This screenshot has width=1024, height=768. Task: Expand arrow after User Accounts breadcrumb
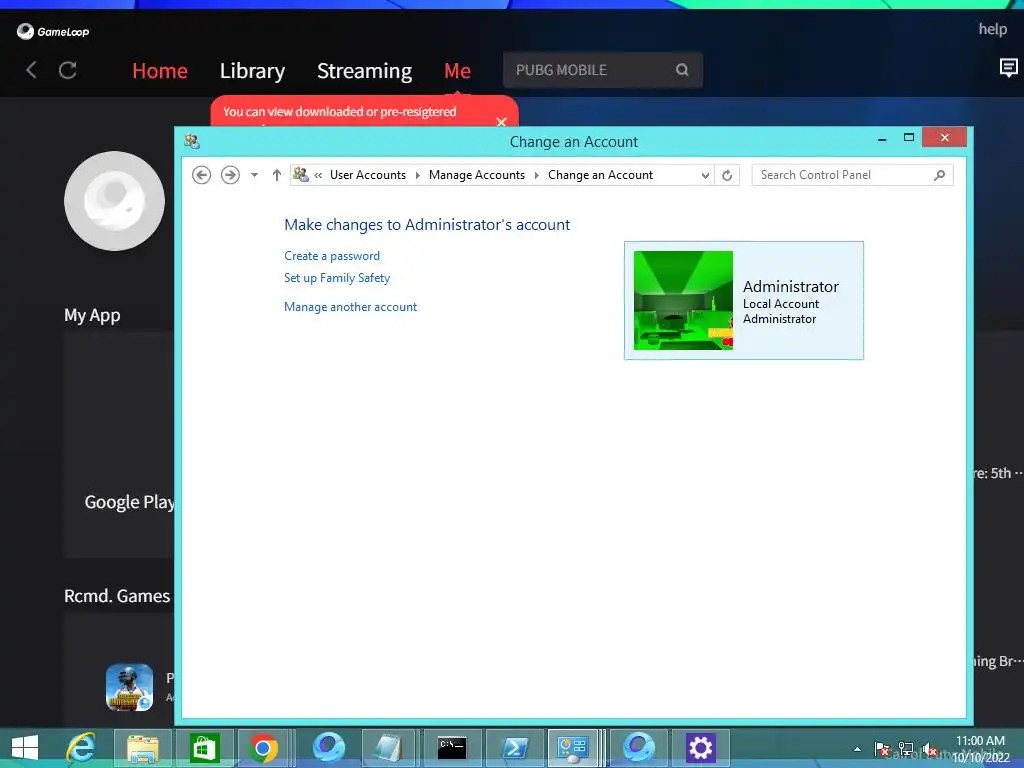[417, 175]
